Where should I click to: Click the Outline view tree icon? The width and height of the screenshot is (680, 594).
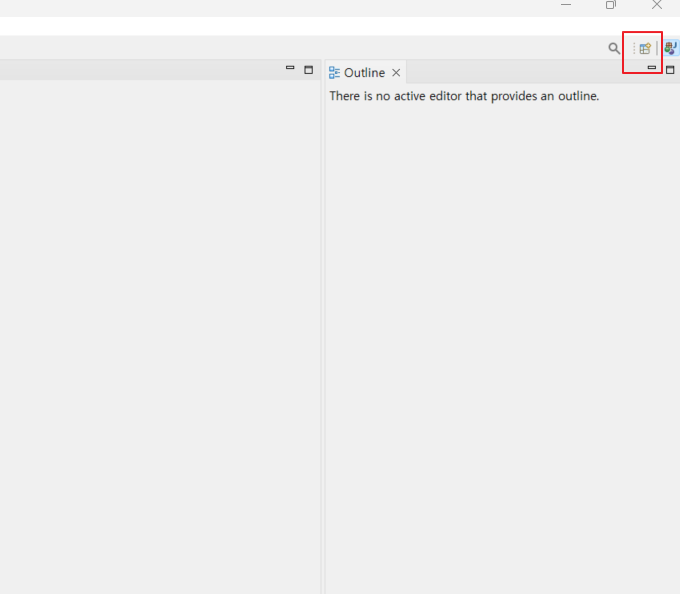coord(334,72)
